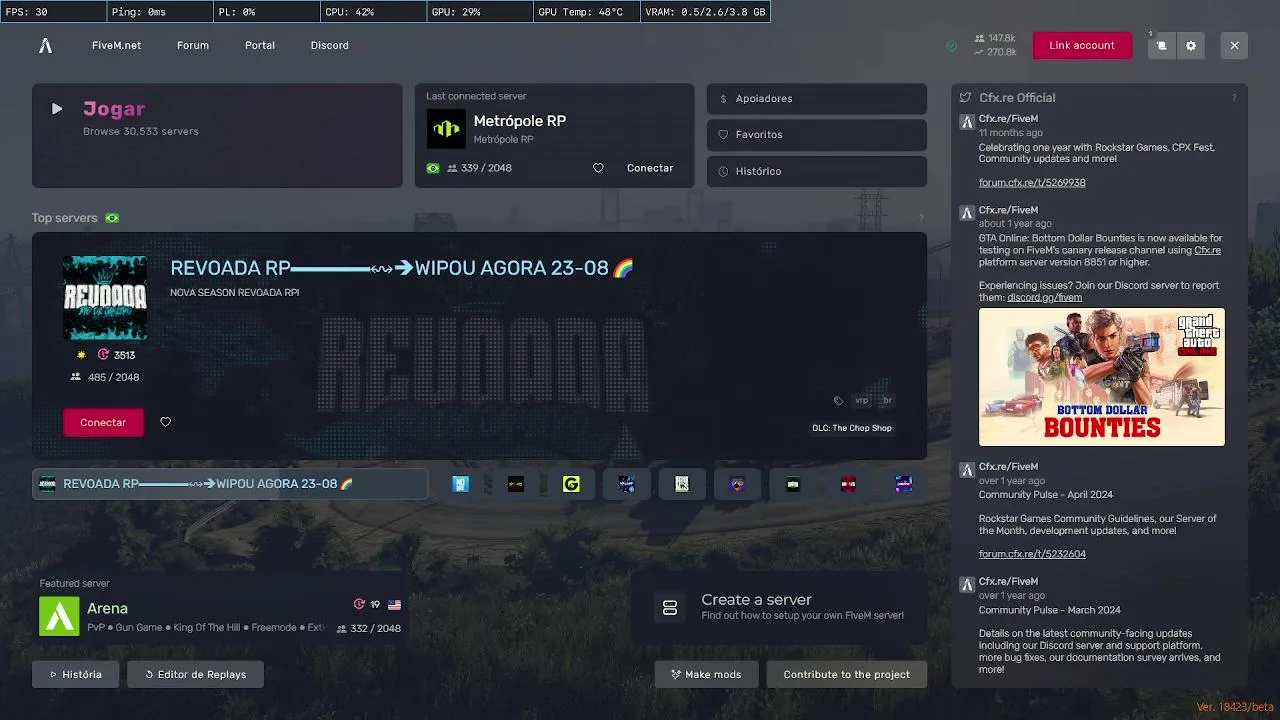Viewport: 1280px width, 720px height.
Task: Click the REVOADA server logo image
Action: 105,298
